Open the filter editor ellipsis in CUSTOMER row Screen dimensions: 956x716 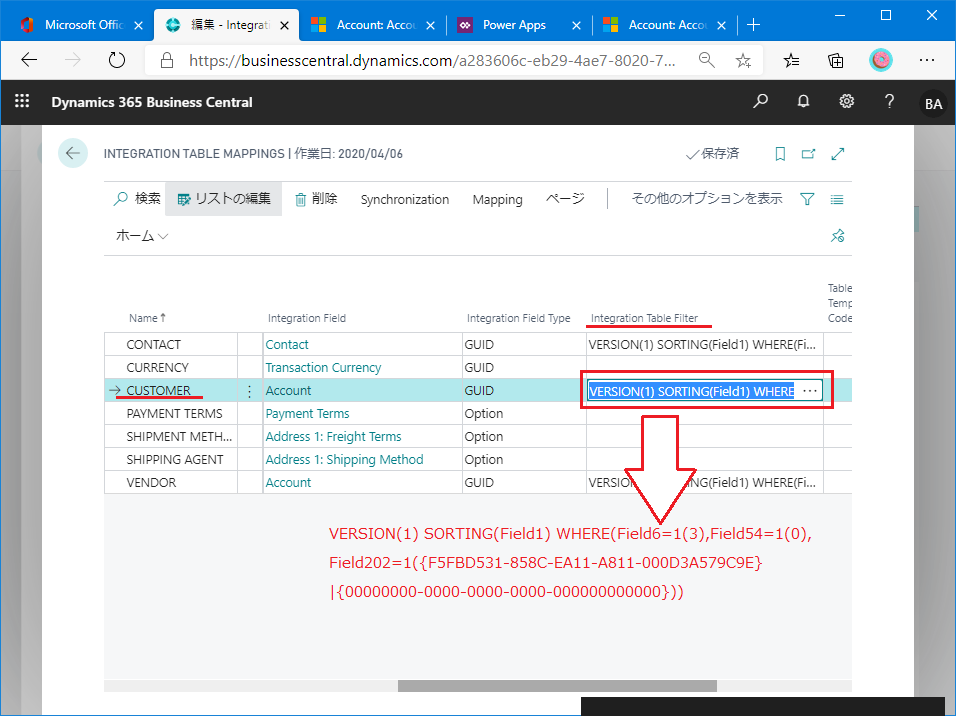click(810, 391)
